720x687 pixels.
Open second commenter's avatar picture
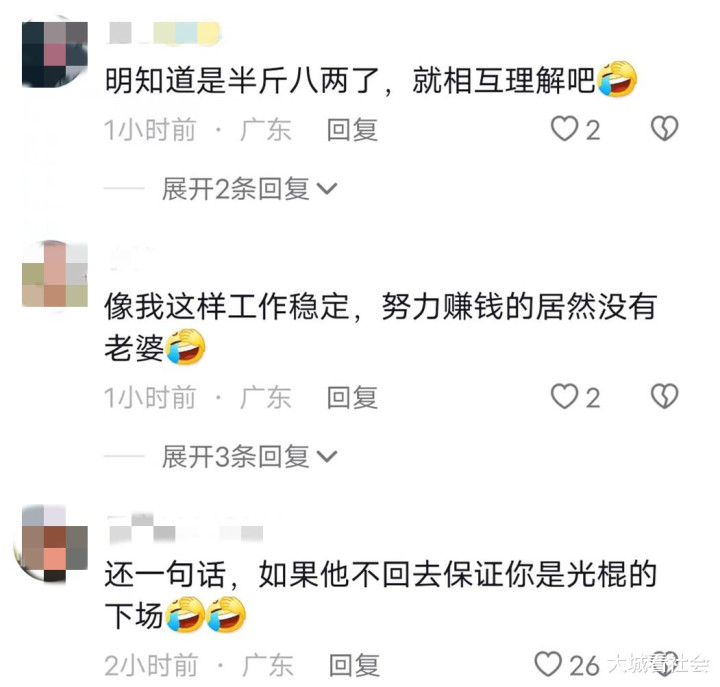point(55,274)
